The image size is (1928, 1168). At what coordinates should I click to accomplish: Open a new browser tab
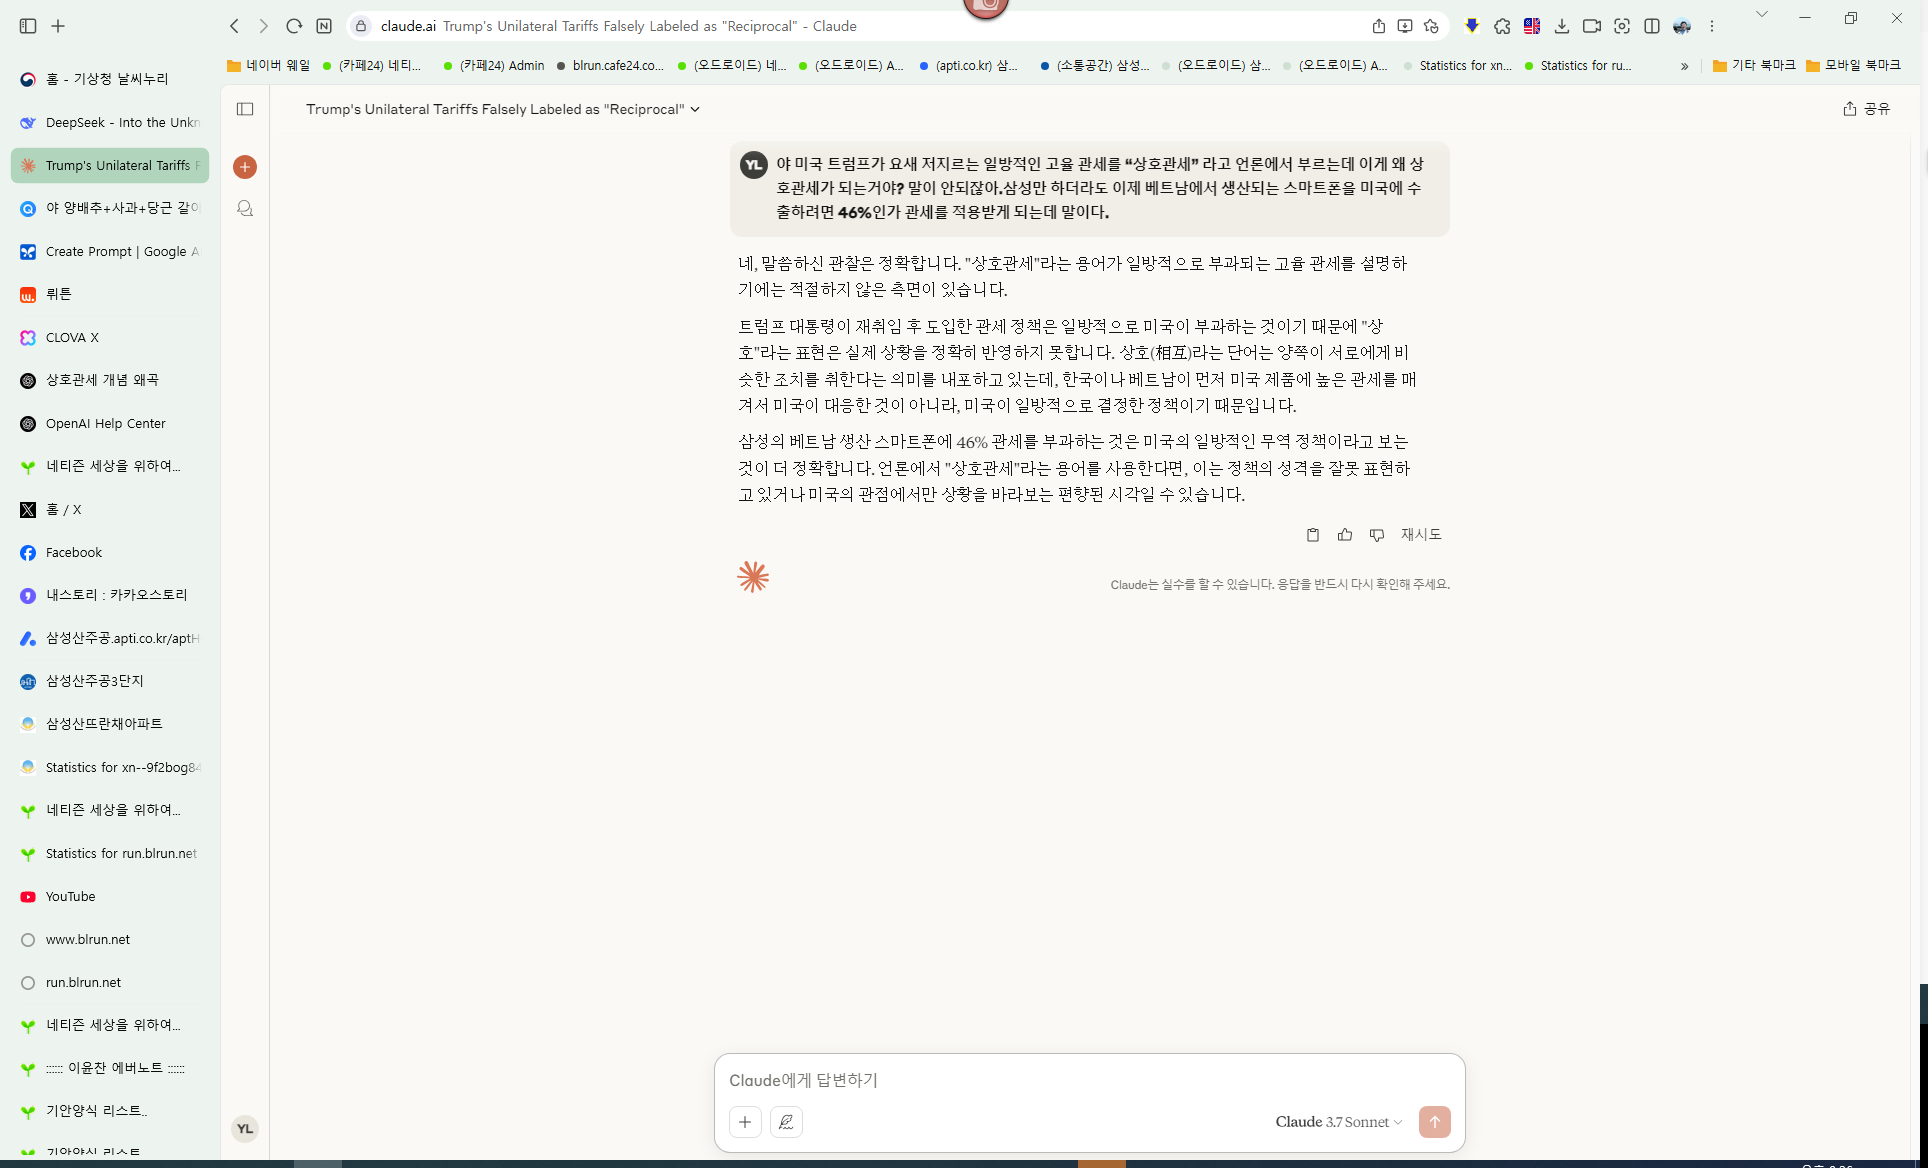coord(58,26)
